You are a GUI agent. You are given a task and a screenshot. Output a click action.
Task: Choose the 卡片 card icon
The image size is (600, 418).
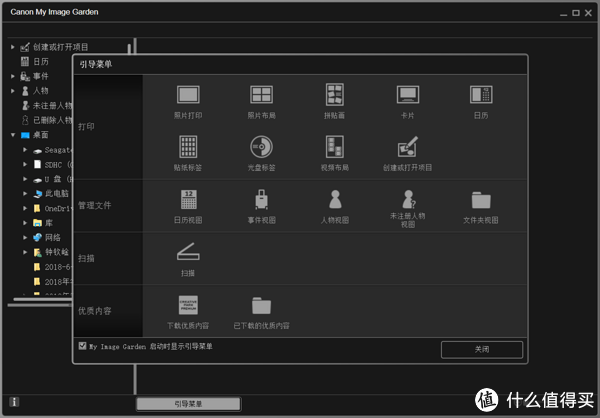pos(408,95)
